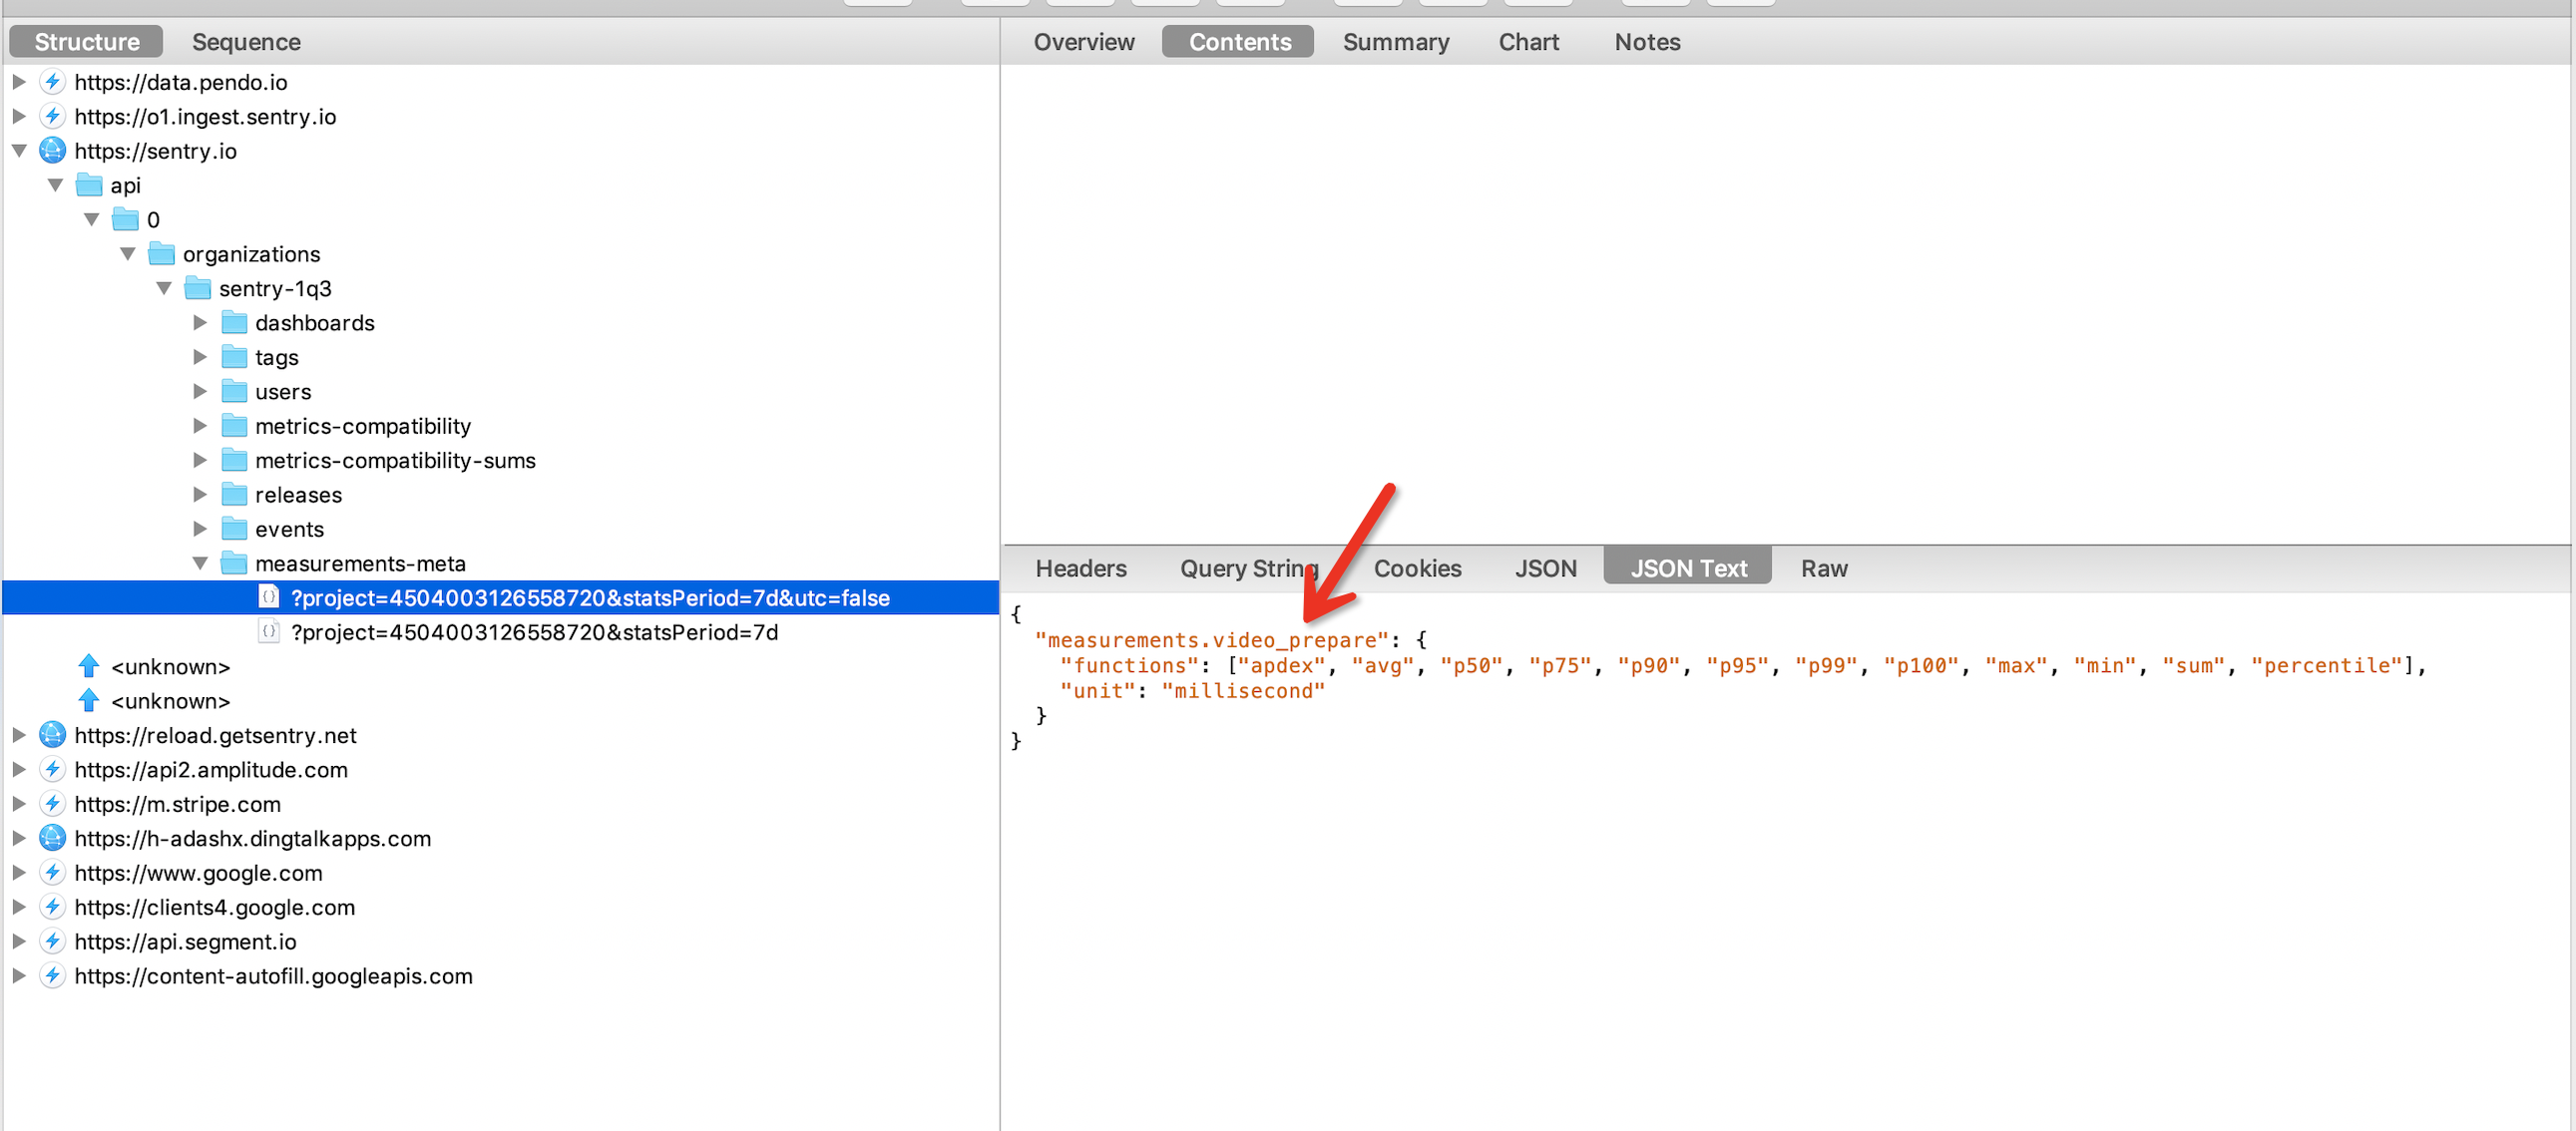Open the Notes tab
This screenshot has width=2576, height=1131.
point(1646,41)
